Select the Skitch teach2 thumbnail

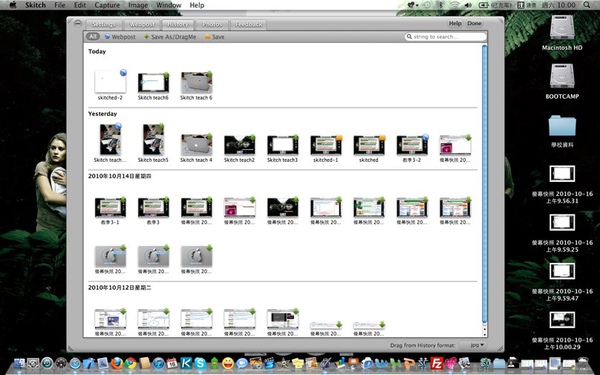(240, 145)
